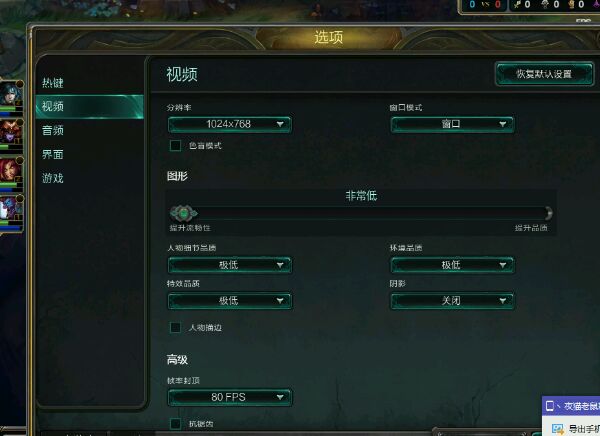Click the 恢复默认设置 button
The width and height of the screenshot is (600, 436).
pyautogui.click(x=544, y=74)
